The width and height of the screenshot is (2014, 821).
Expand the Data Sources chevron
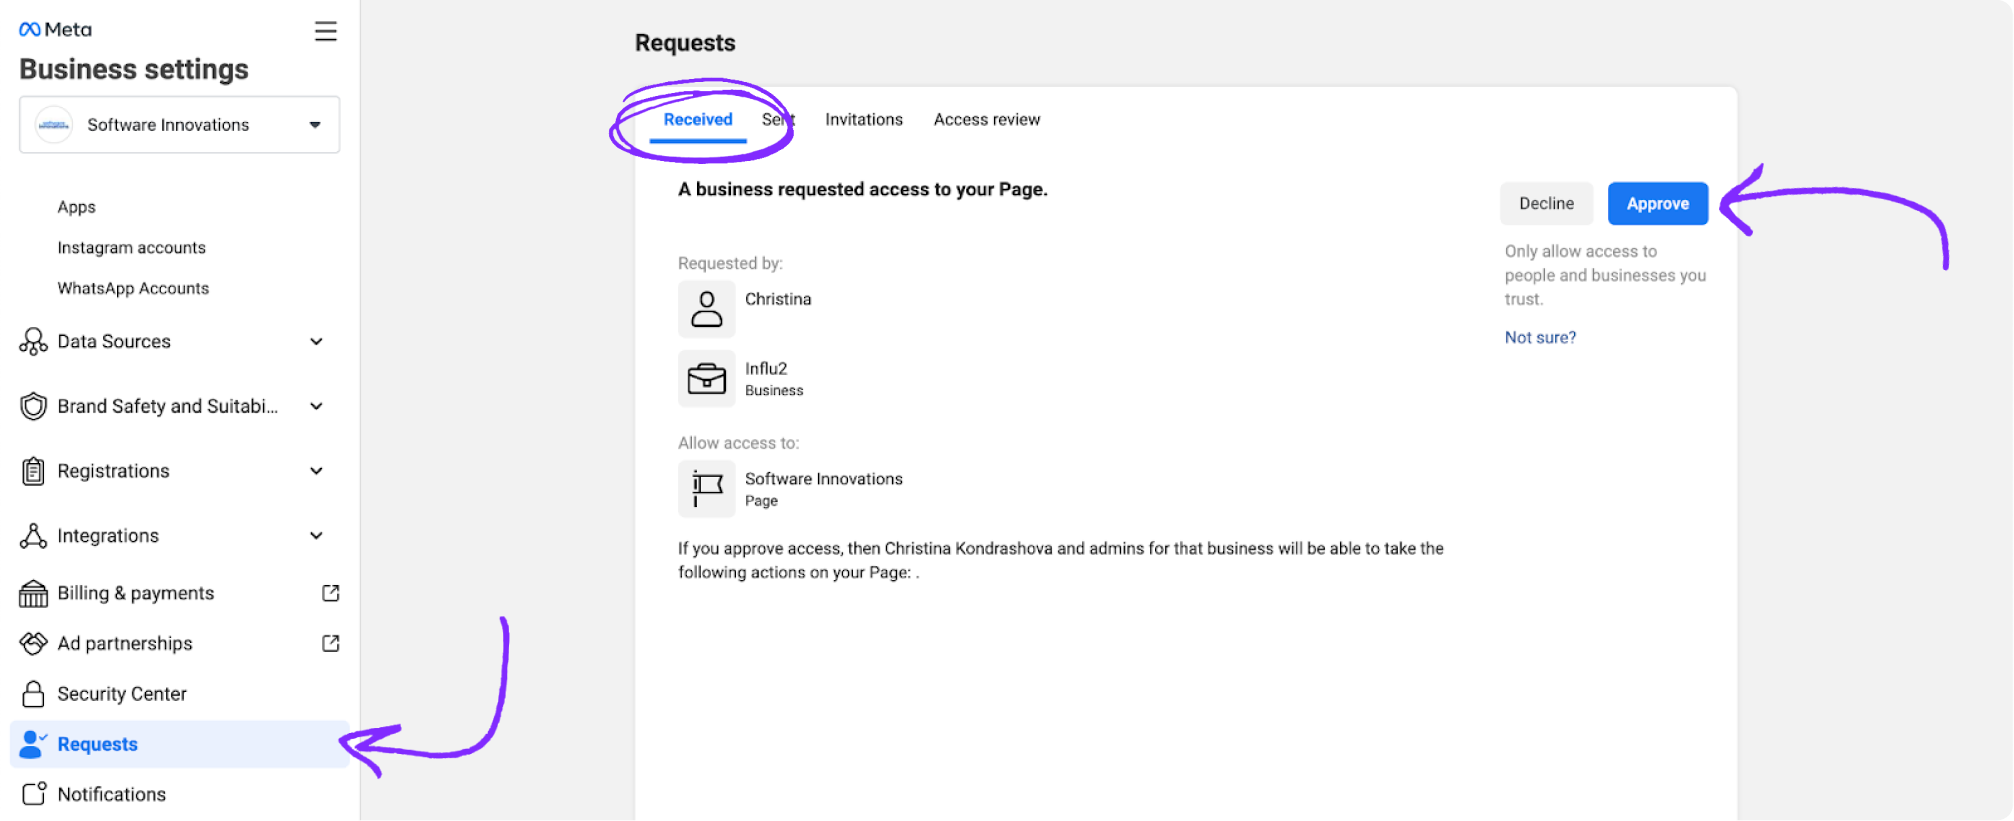click(316, 342)
